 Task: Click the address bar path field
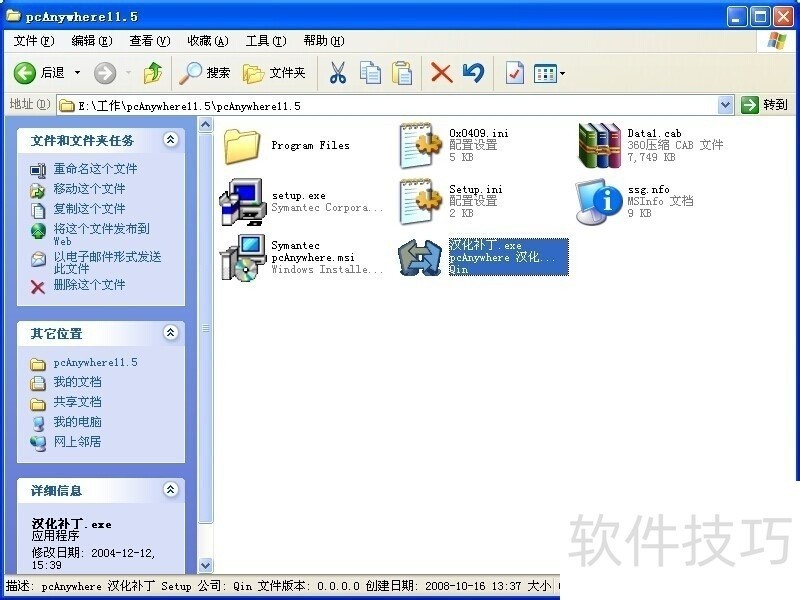click(388, 106)
